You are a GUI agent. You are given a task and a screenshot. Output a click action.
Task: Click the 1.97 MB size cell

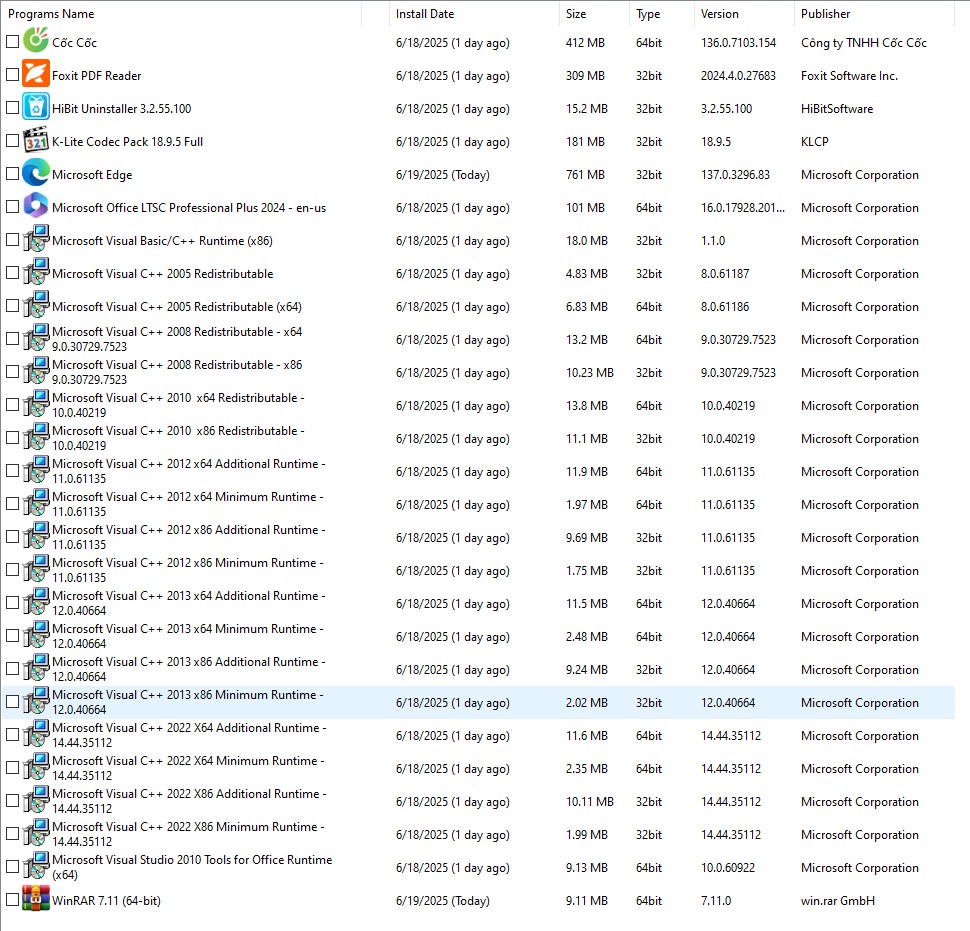click(586, 505)
